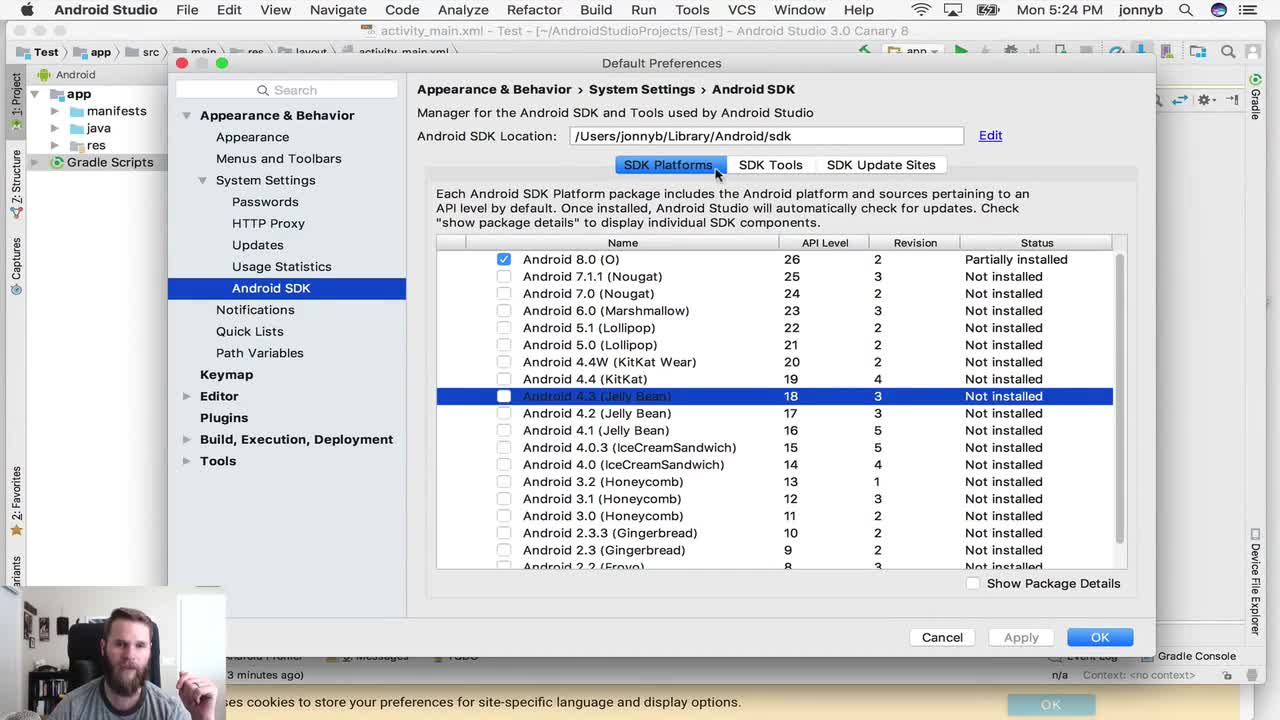
Task: Click the magnifier icon in preferences search
Action: (x=263, y=90)
